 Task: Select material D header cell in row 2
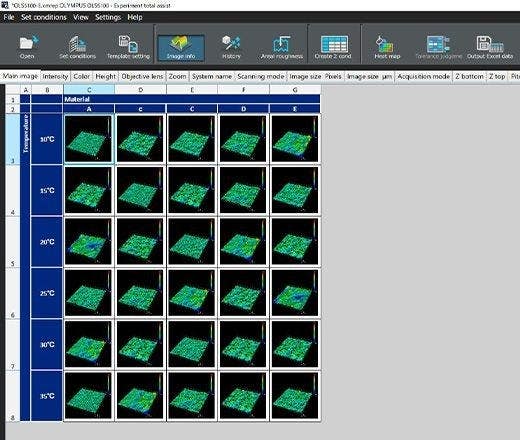[x=243, y=109]
